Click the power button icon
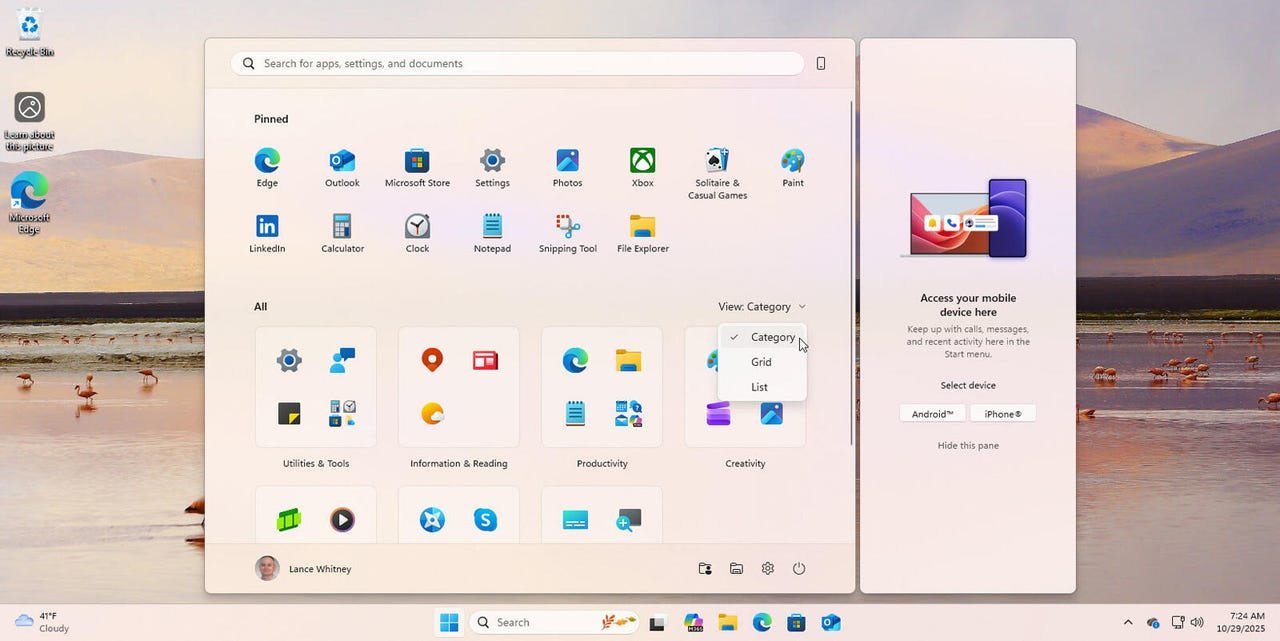This screenshot has height=641, width=1280. point(799,569)
